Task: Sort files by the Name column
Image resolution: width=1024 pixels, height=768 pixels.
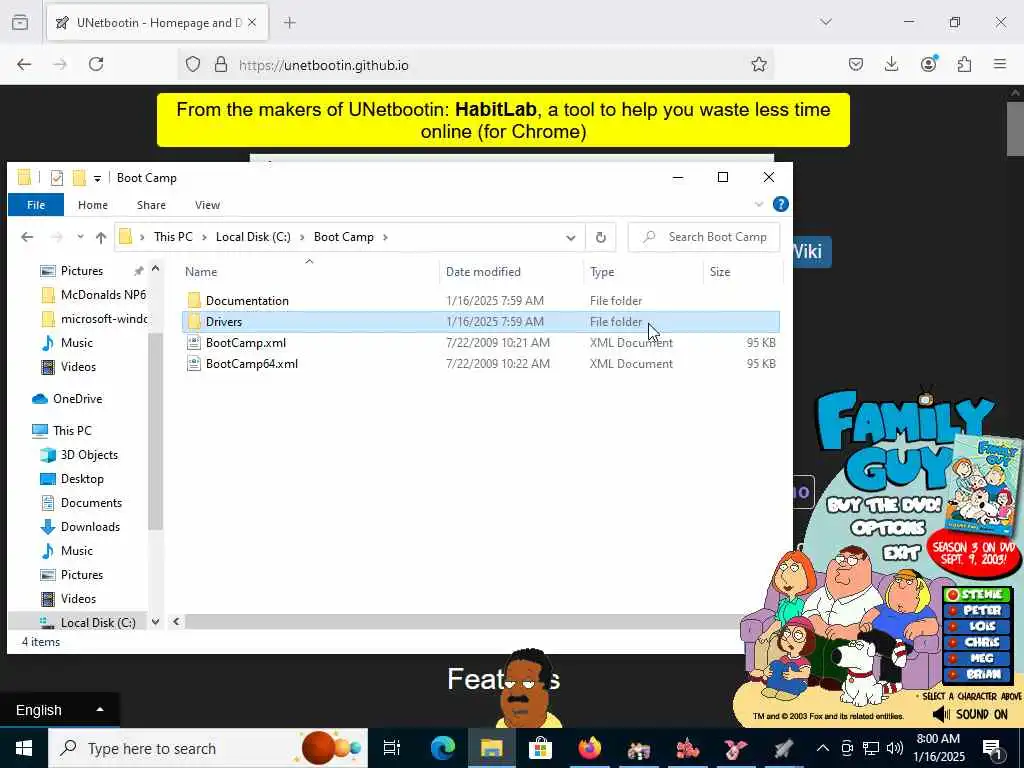Action: tap(201, 272)
